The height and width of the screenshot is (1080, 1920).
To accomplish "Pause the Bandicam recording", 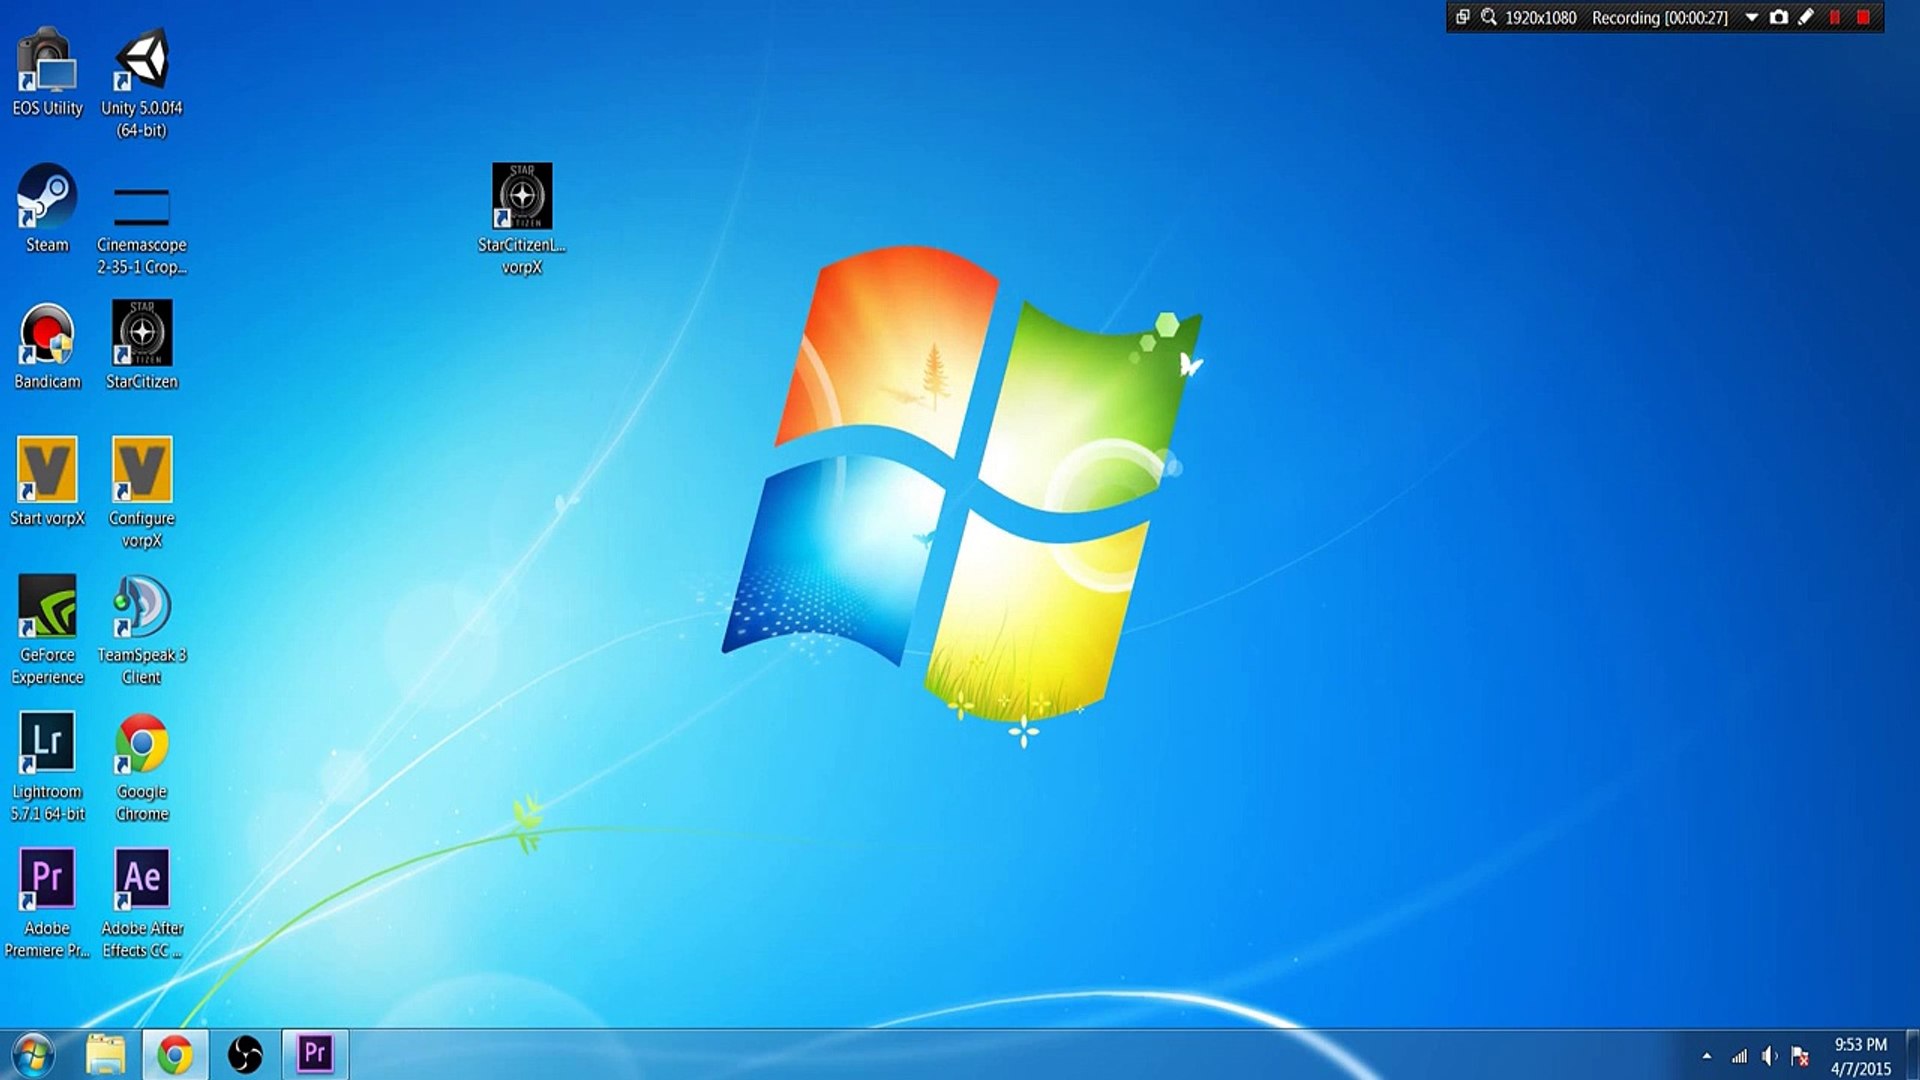I will [x=1835, y=17].
